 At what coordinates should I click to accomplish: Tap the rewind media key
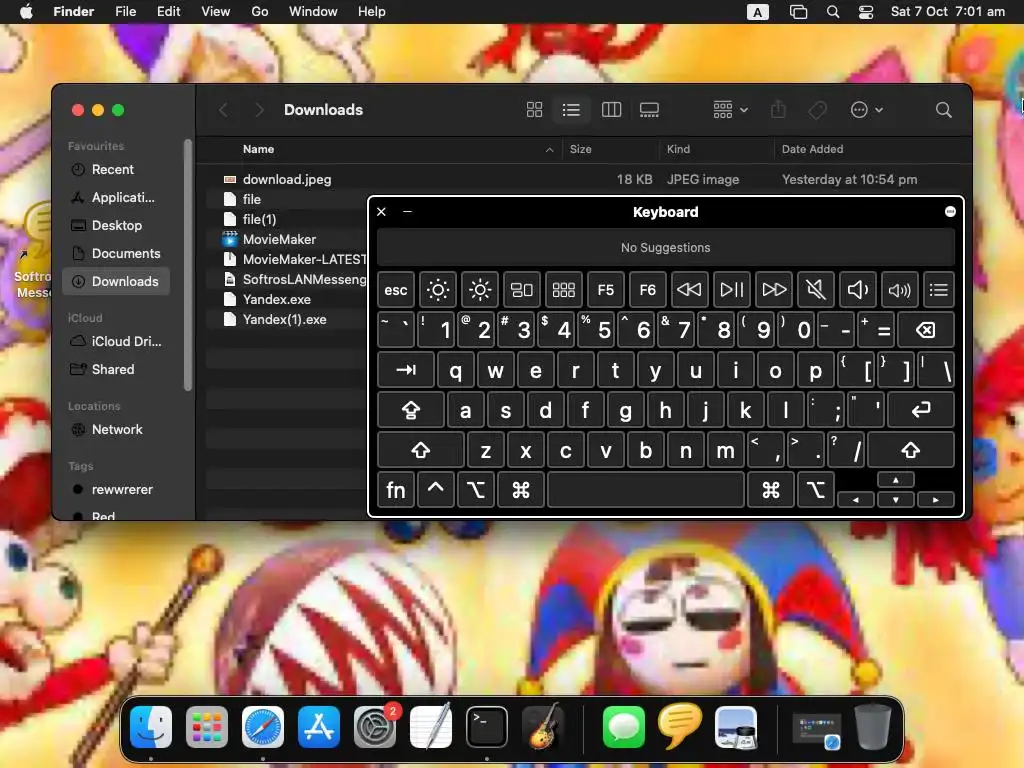pos(689,290)
